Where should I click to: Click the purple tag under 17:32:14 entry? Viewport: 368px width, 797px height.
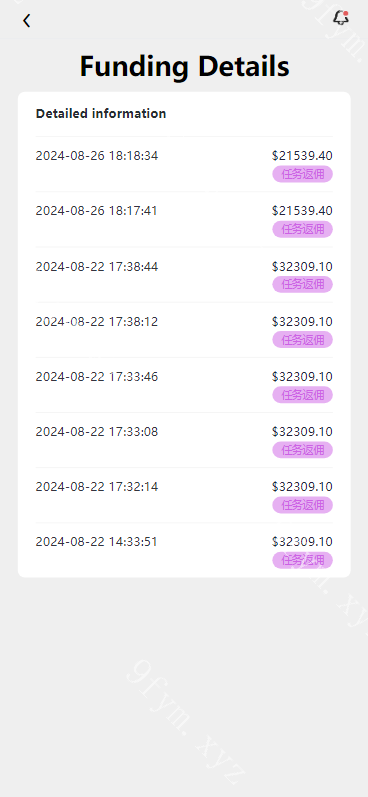(302, 505)
